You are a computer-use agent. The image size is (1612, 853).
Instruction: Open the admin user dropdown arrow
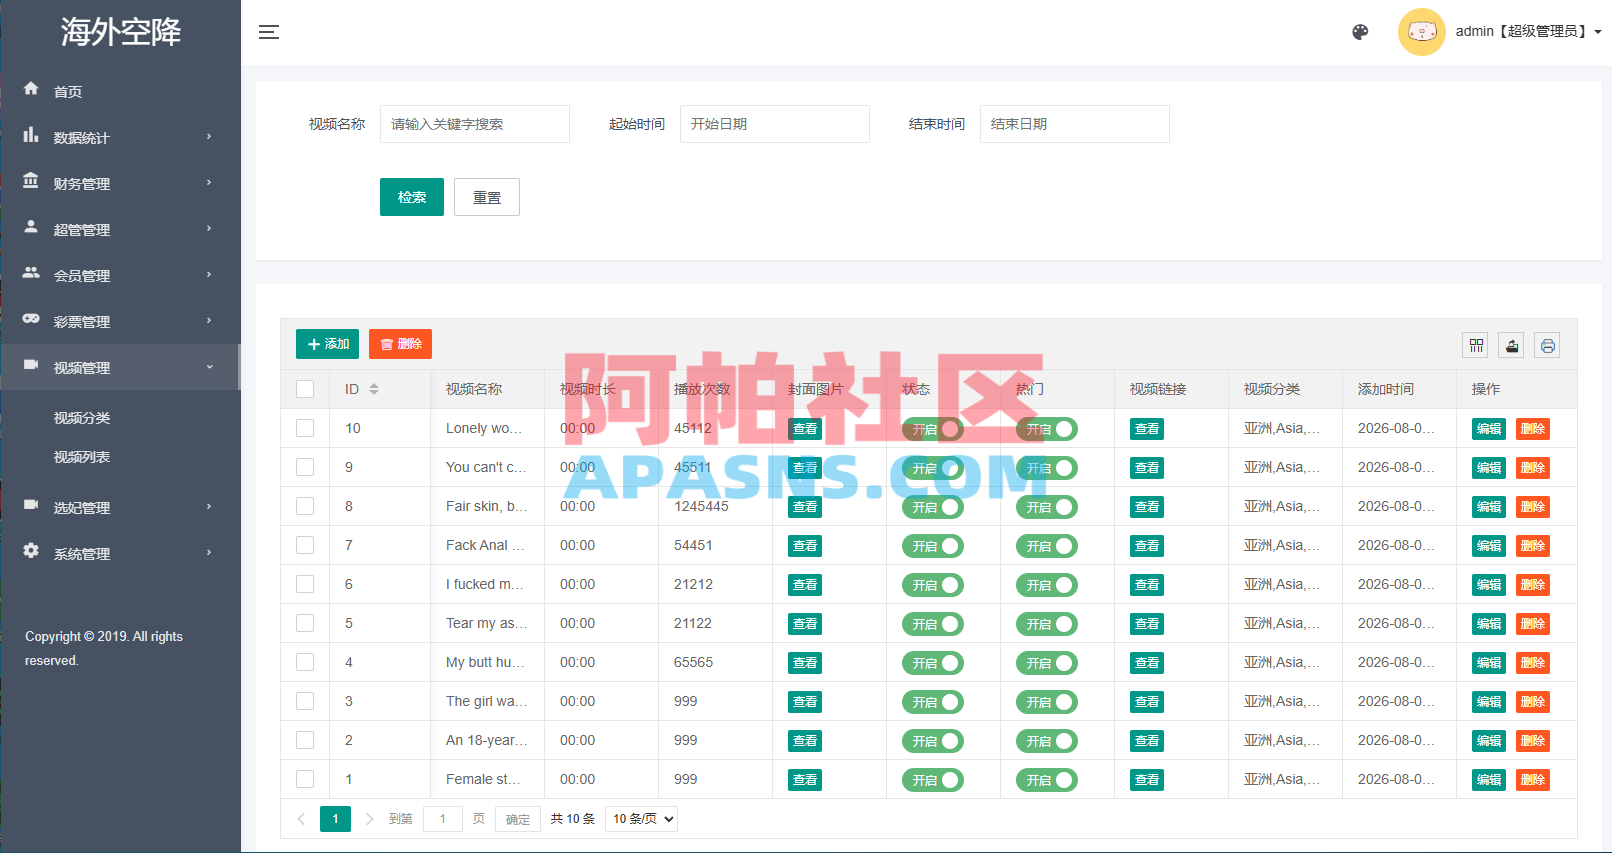coord(1598,32)
